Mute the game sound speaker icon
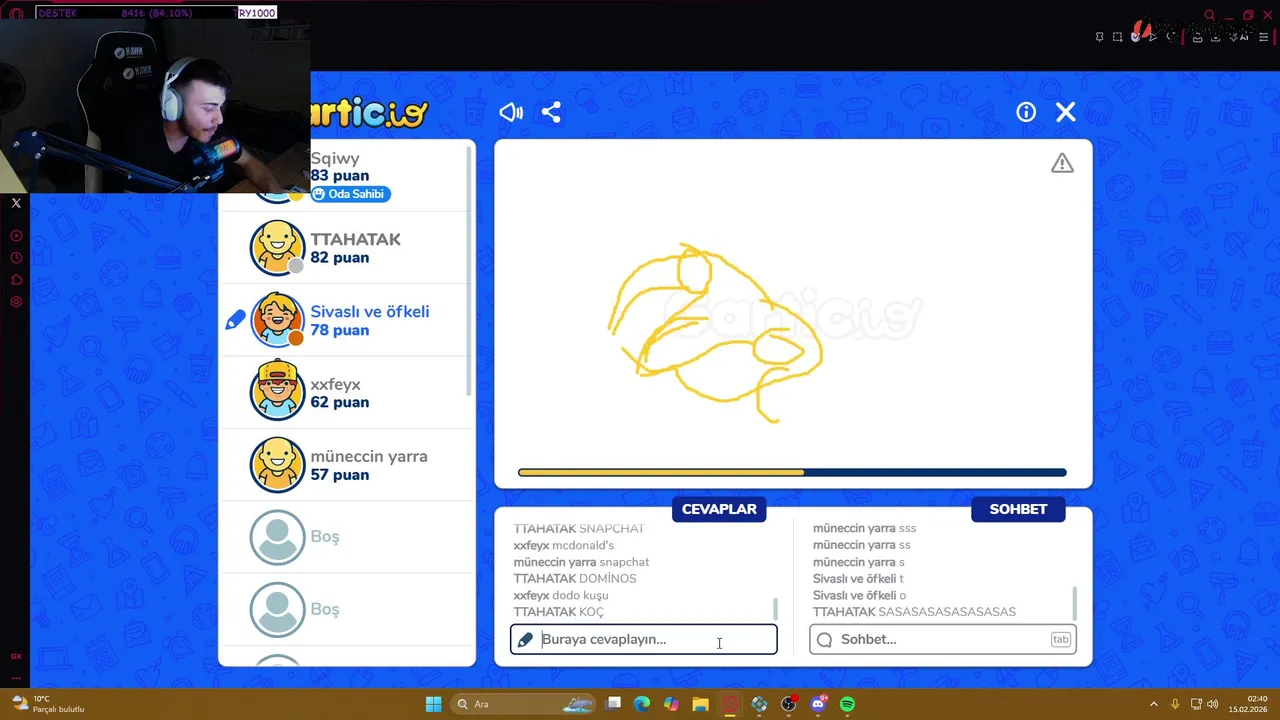 pyautogui.click(x=511, y=112)
